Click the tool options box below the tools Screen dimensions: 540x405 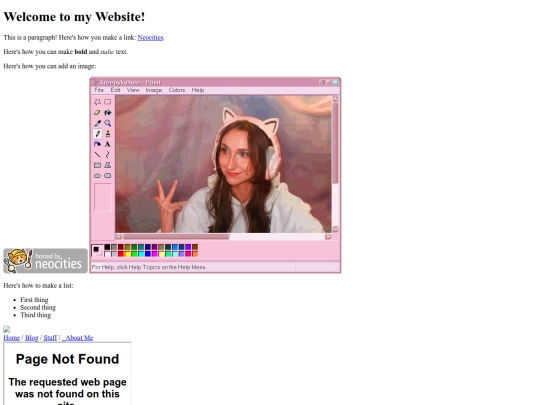(x=103, y=197)
